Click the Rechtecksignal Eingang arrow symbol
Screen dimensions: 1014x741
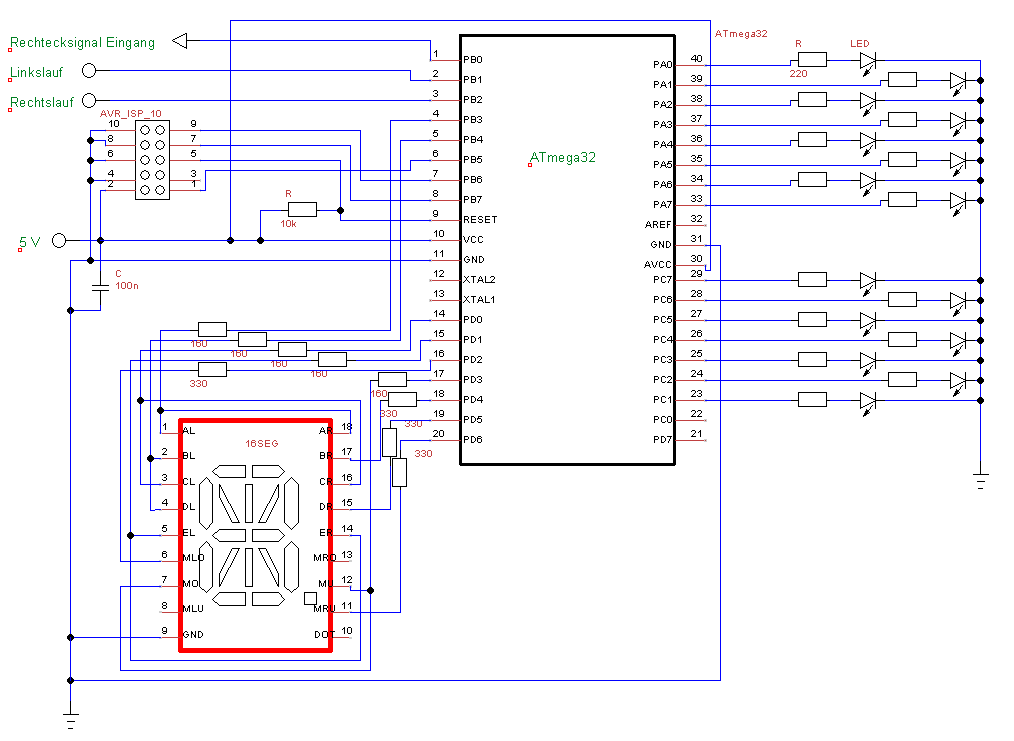(180, 41)
